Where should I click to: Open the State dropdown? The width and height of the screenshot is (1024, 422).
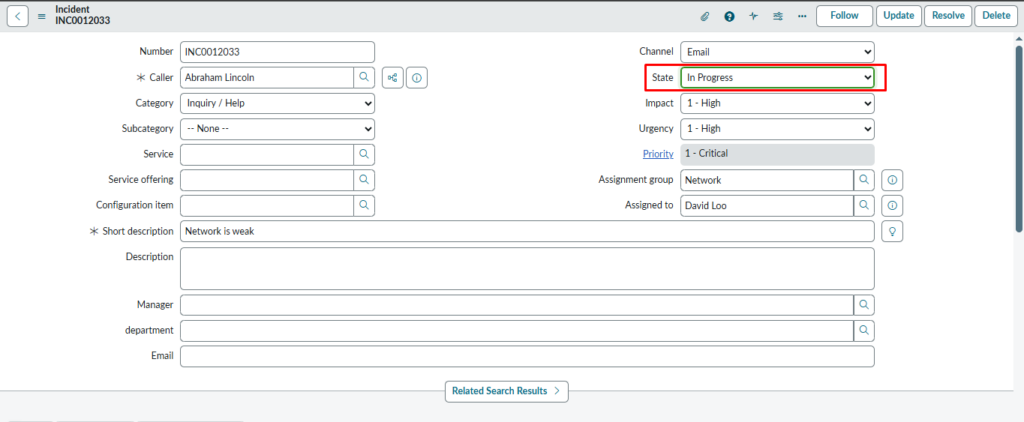click(x=777, y=77)
